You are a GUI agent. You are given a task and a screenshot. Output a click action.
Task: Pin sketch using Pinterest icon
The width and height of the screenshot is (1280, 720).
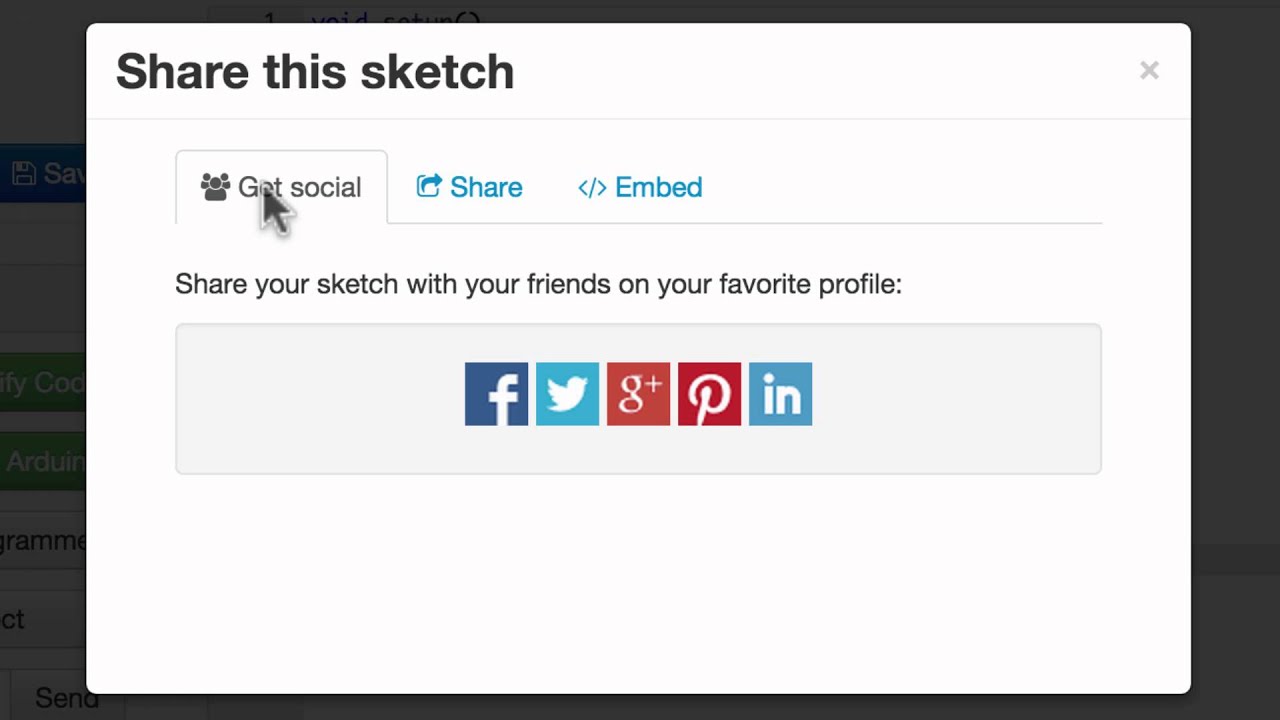[709, 394]
